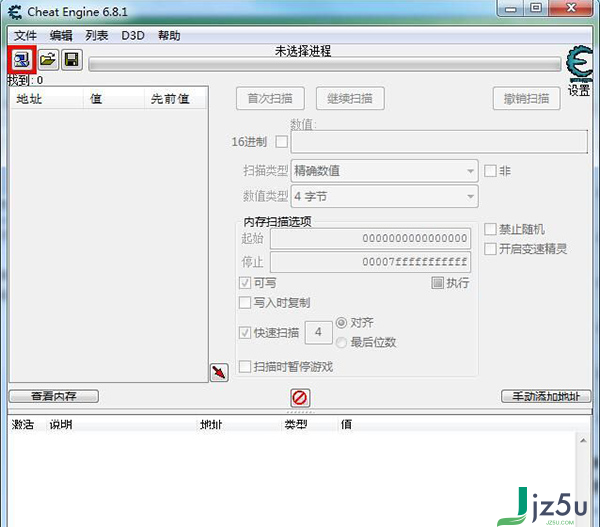
Task: Select the 对齐 radio button
Action: point(341,323)
